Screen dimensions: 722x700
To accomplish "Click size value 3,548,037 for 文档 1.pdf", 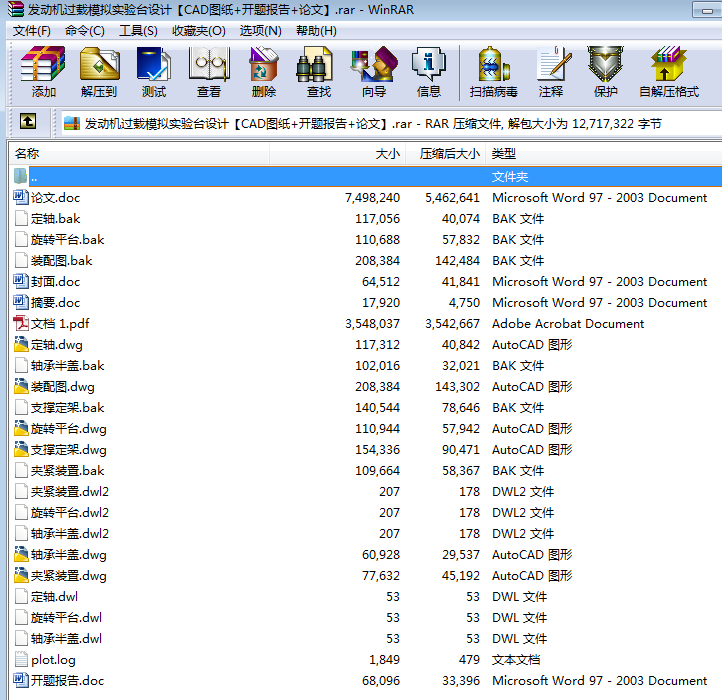I will (x=372, y=323).
